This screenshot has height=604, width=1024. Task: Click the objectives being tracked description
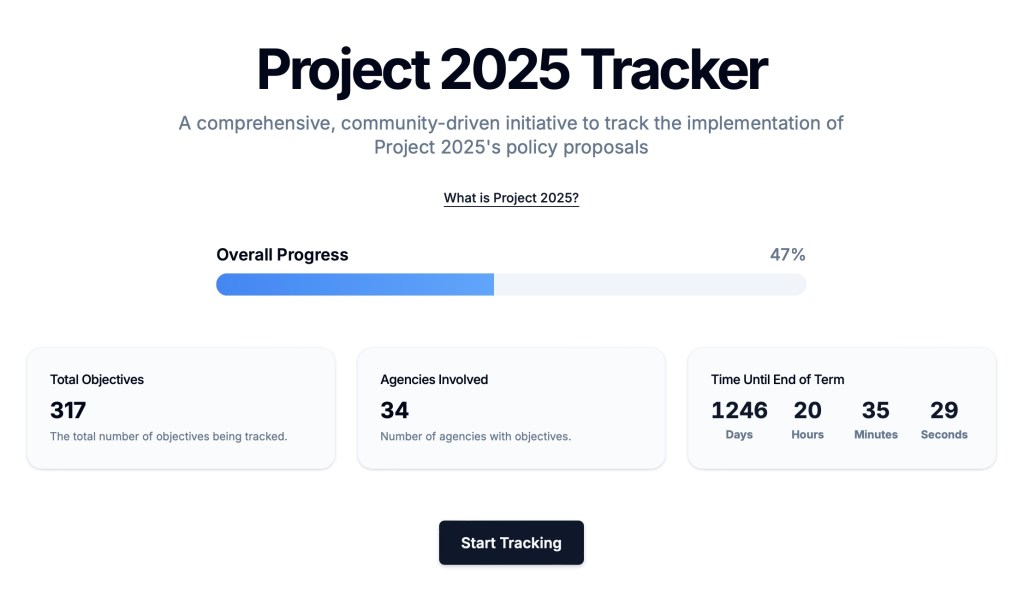pos(168,436)
